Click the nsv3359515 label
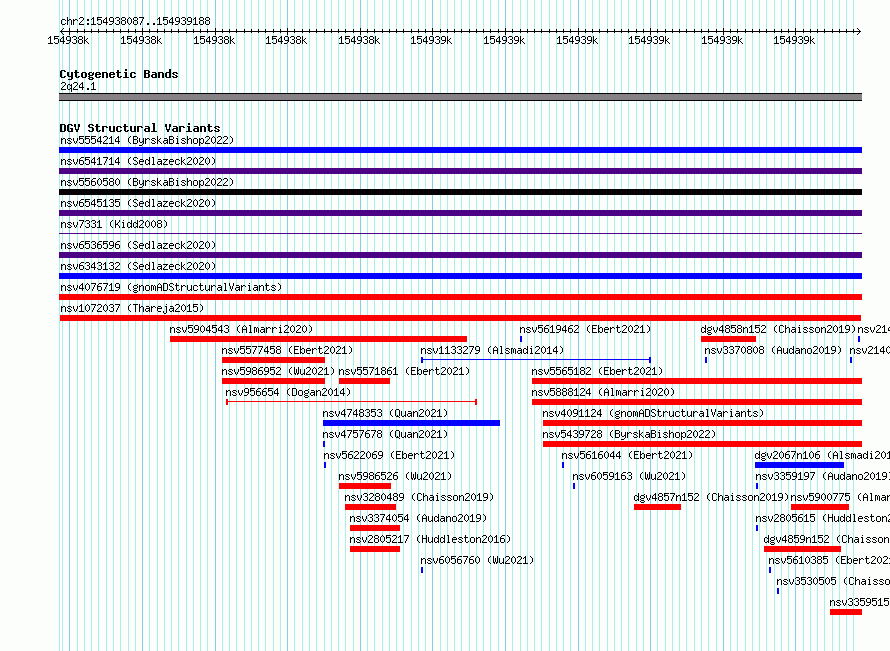 859,602
